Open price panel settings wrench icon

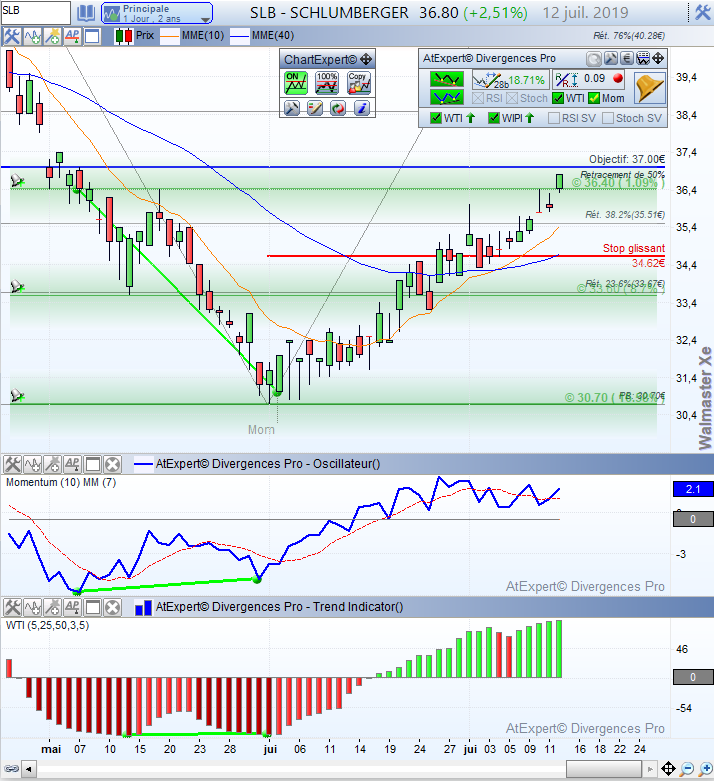click(x=11, y=36)
